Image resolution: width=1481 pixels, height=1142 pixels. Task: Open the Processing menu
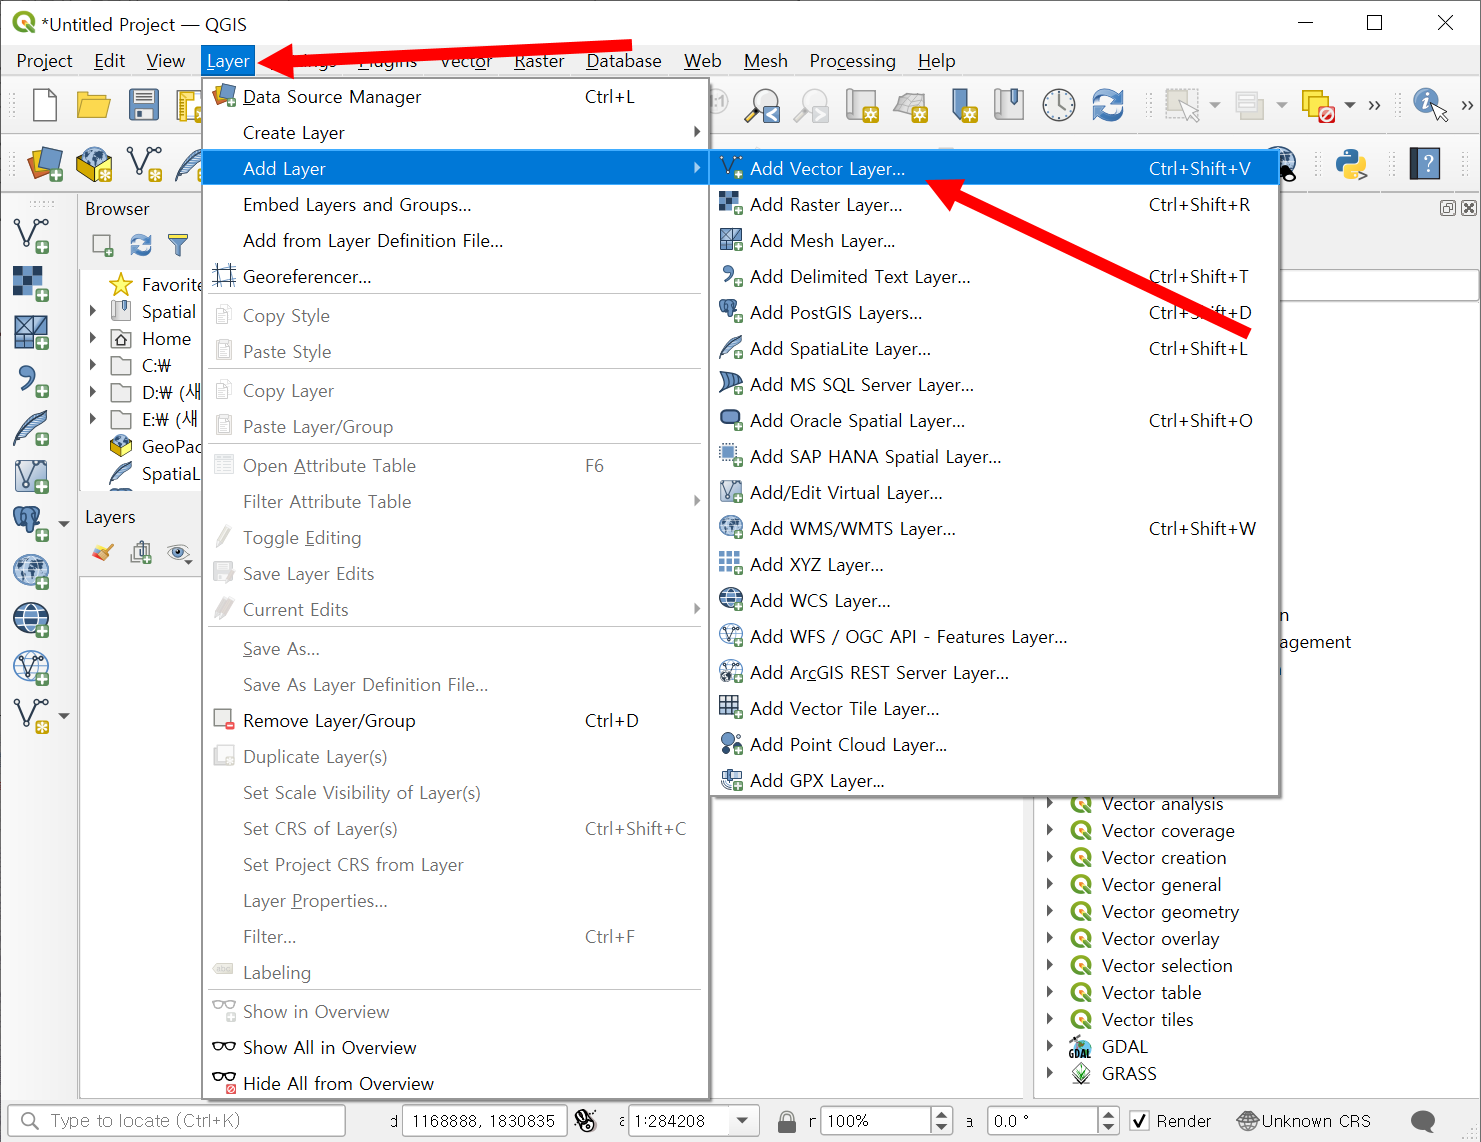pos(852,61)
